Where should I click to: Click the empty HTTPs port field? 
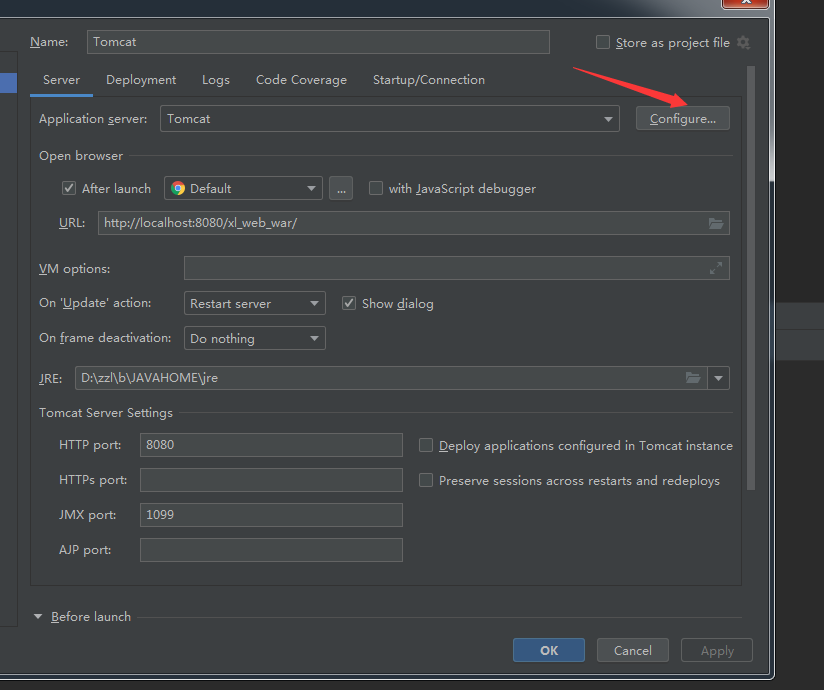(271, 480)
